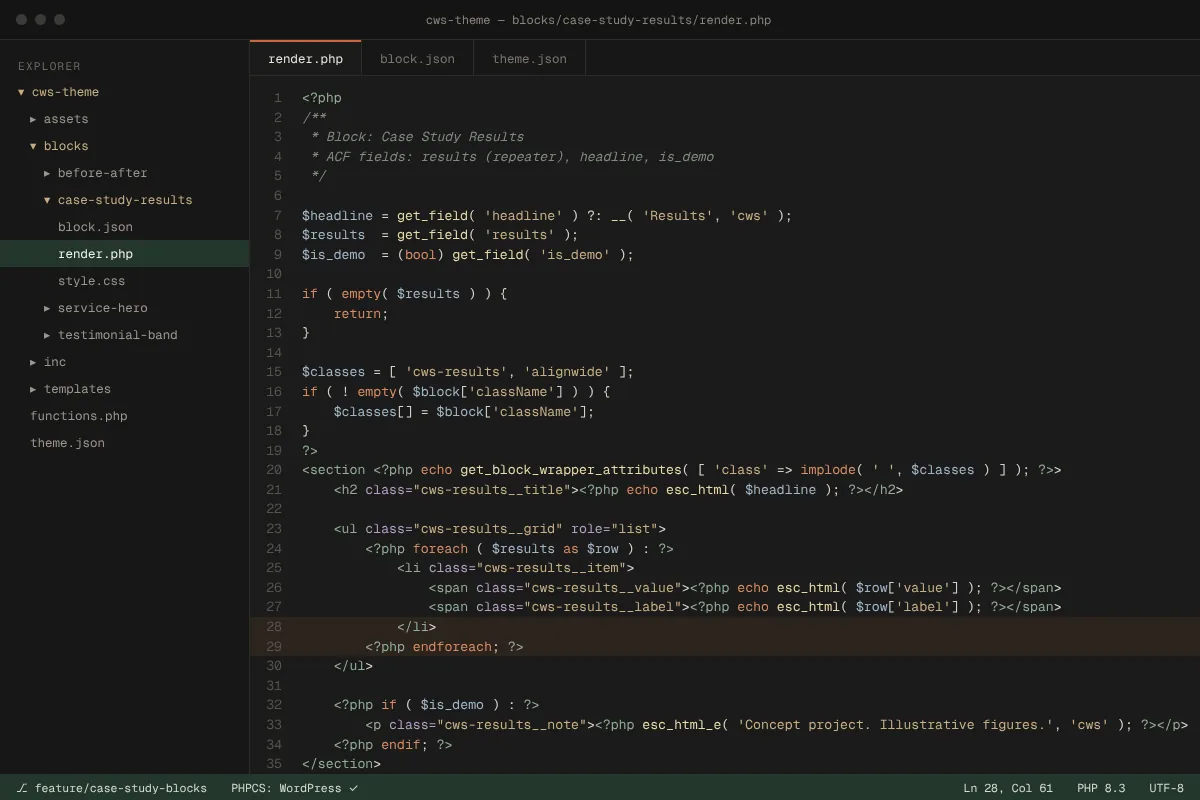1200x800 pixels.
Task: Click the li cws-results__item line
Action: 516,568
